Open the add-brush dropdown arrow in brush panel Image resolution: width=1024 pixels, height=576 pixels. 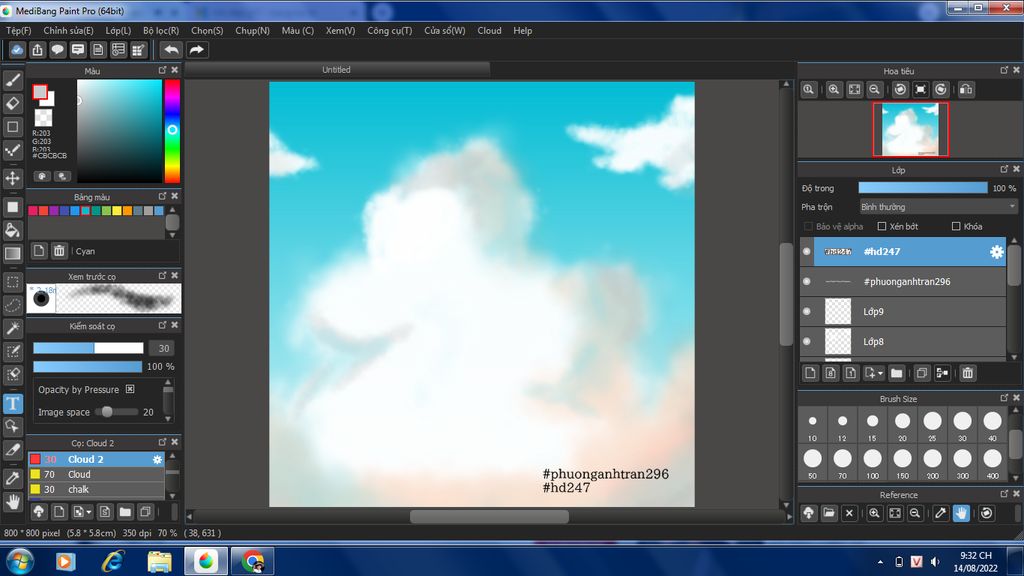(89, 512)
